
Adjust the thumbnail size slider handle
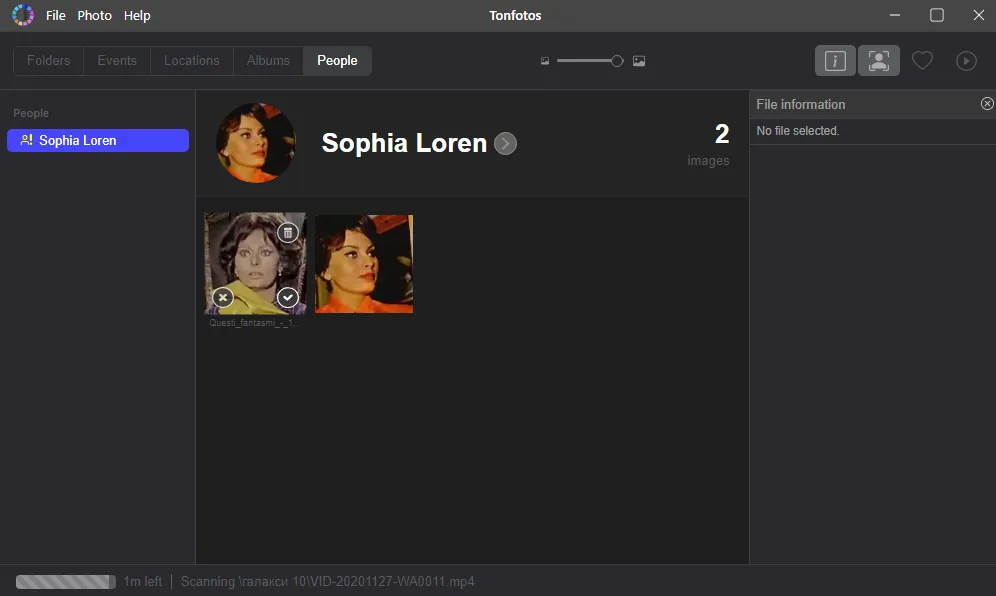coord(617,61)
